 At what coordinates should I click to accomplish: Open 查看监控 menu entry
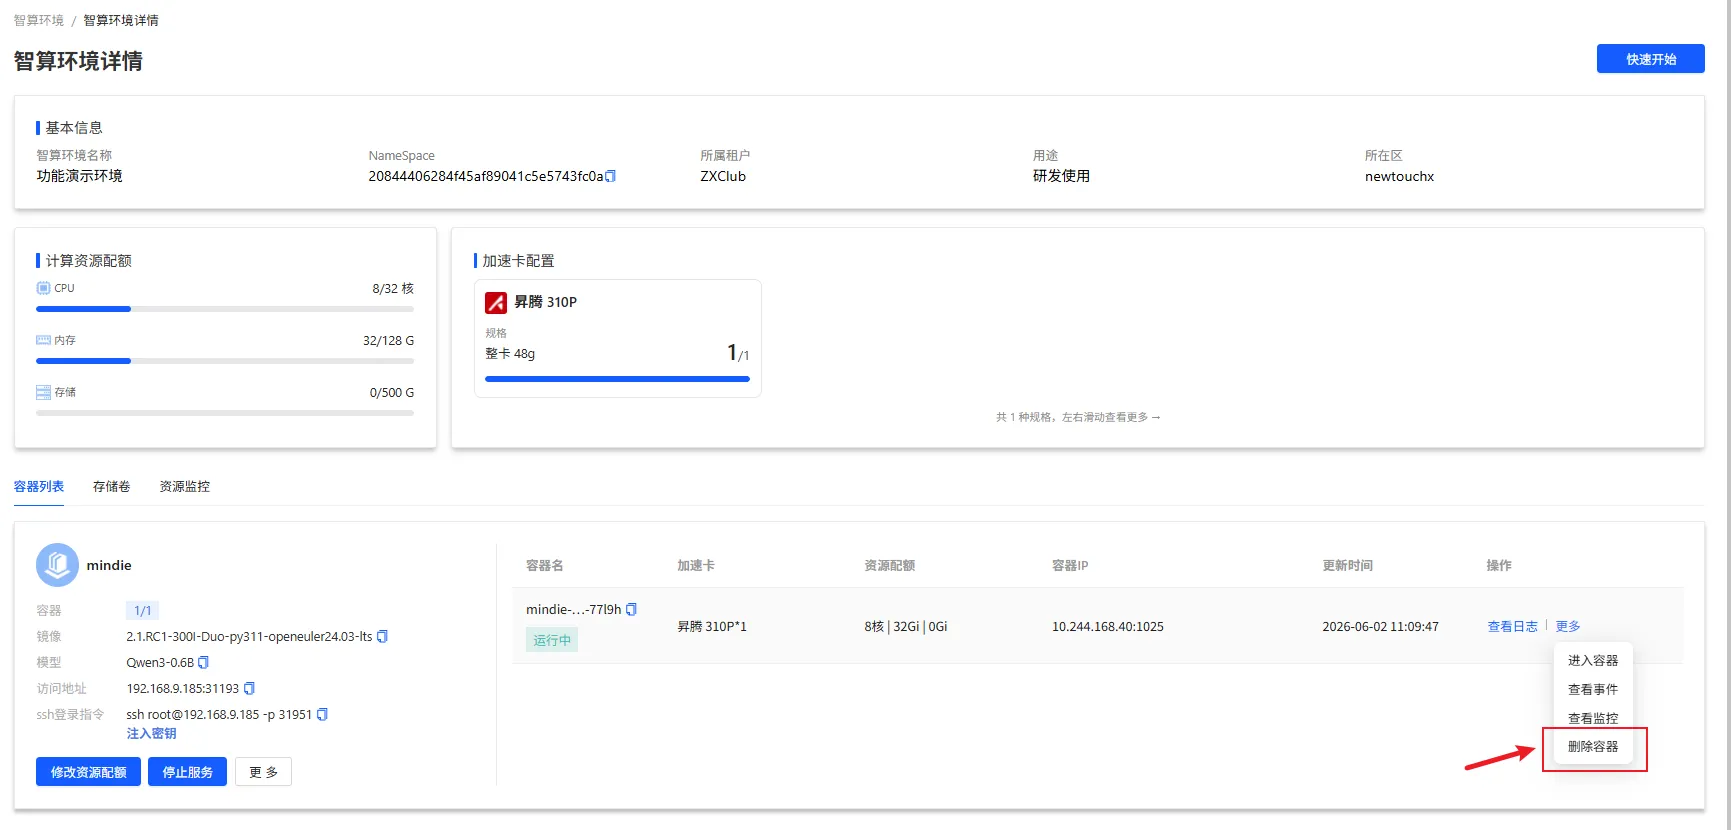(x=1593, y=718)
